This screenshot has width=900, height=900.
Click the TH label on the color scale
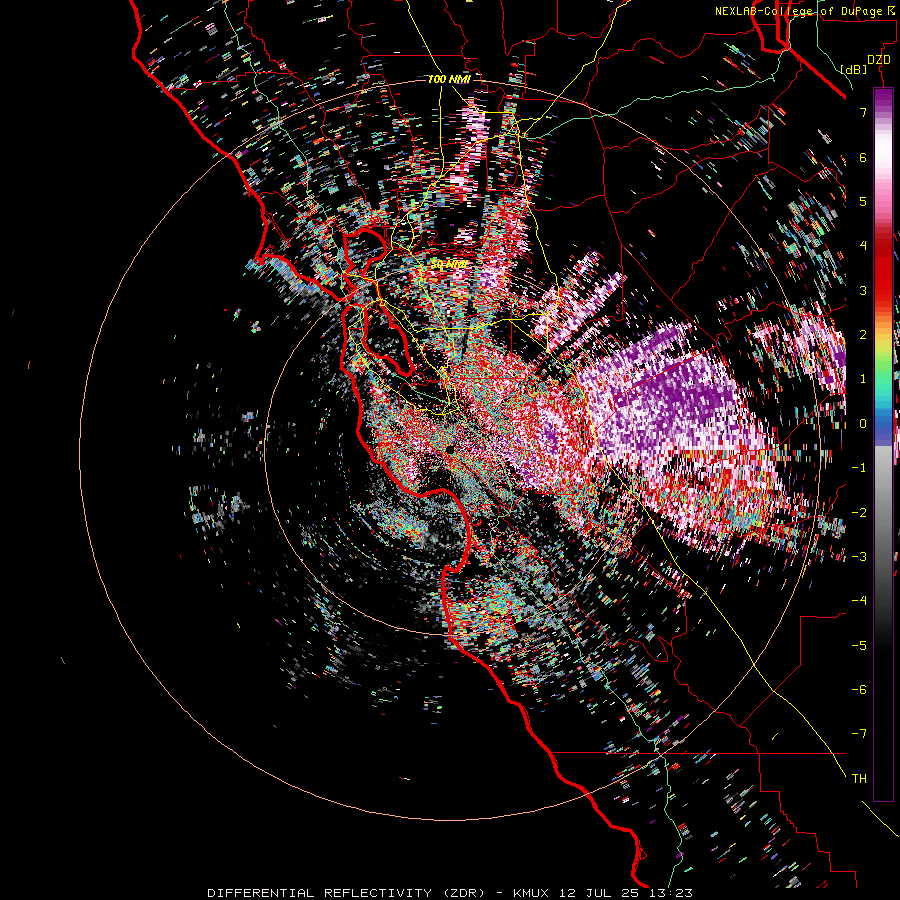859,779
